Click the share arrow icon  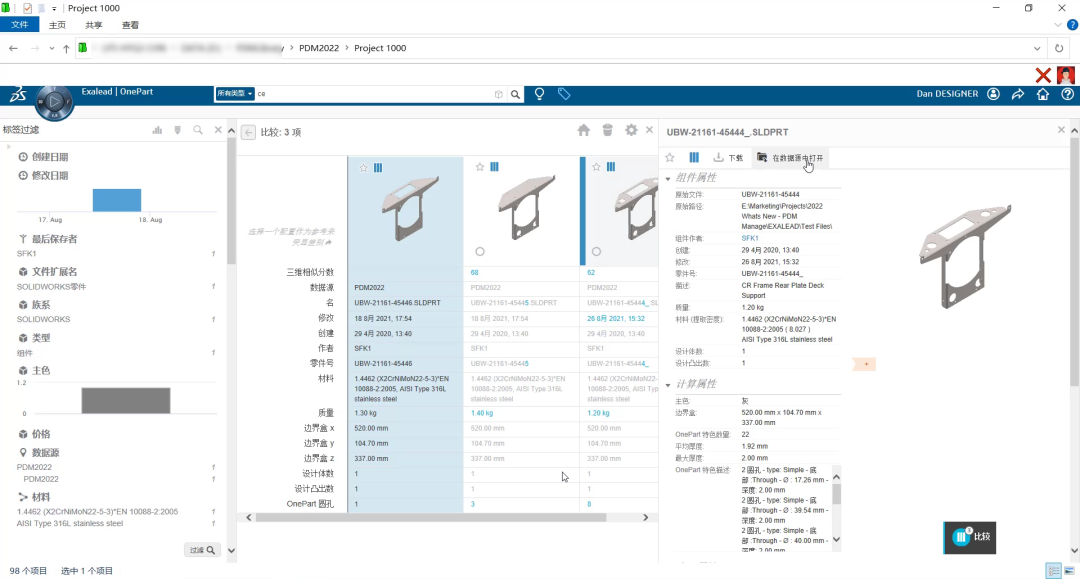pos(1018,94)
